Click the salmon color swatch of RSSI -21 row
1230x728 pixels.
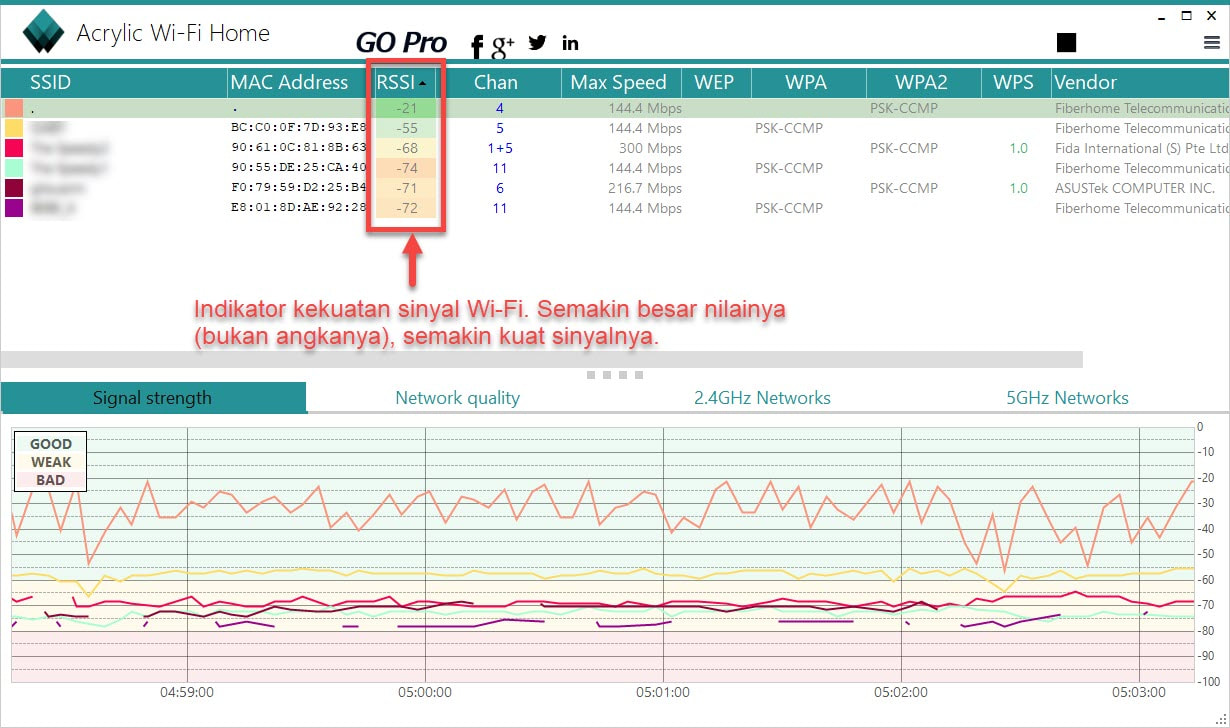click(x=14, y=108)
